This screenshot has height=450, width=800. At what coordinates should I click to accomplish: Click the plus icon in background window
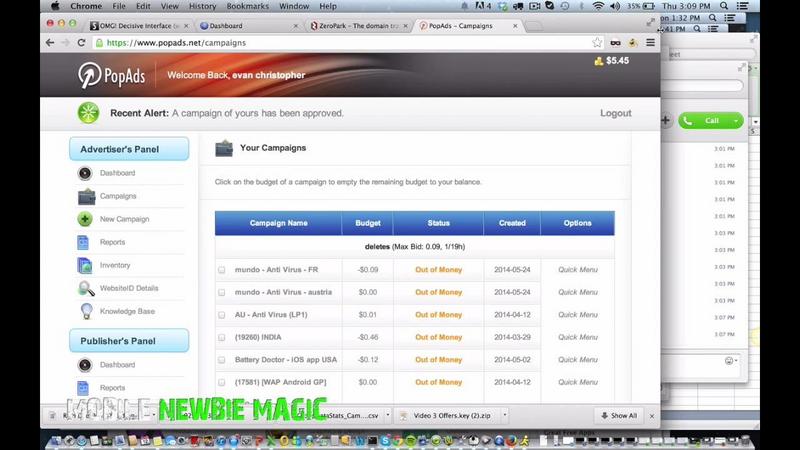665,120
